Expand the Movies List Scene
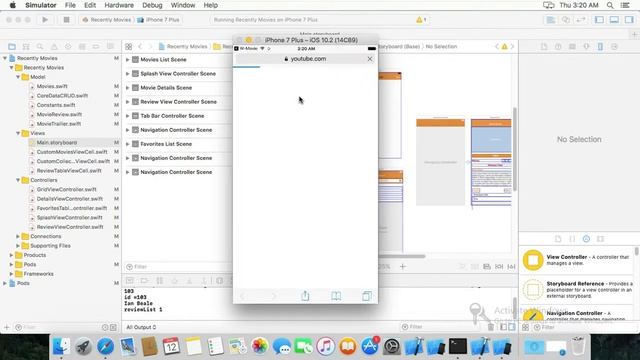The image size is (640, 360). pos(127,60)
